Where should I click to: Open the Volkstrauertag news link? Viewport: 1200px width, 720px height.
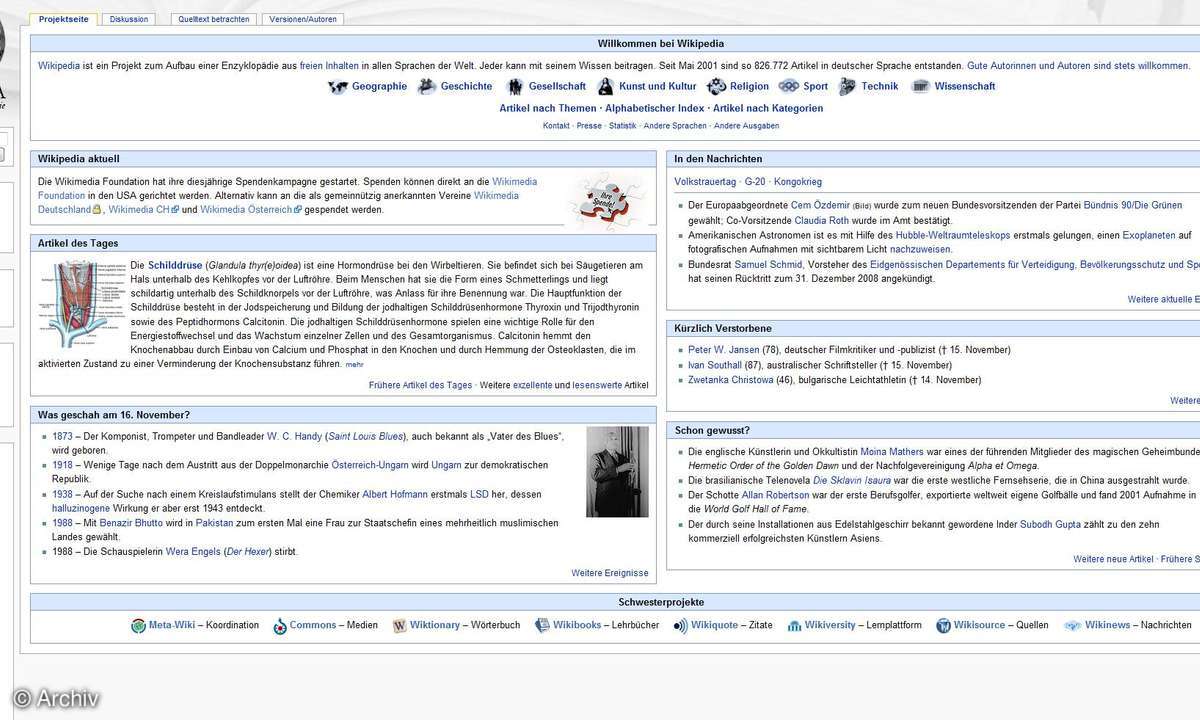tap(705, 182)
